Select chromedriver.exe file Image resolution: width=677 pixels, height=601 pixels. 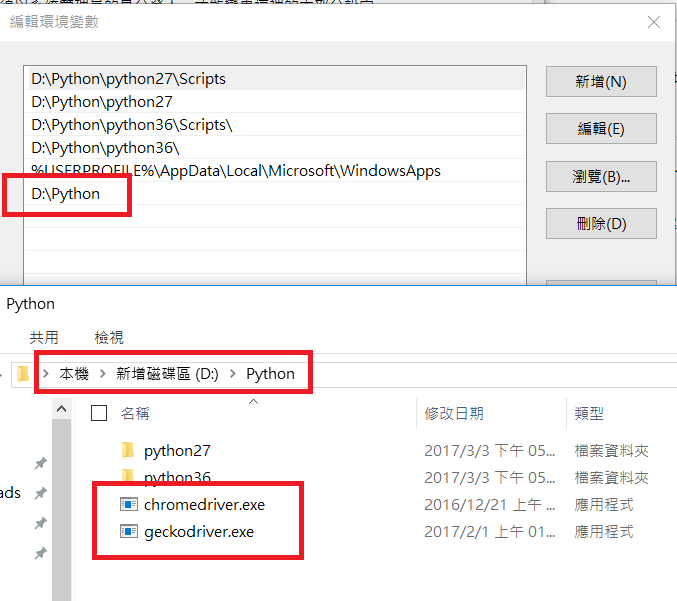point(204,504)
